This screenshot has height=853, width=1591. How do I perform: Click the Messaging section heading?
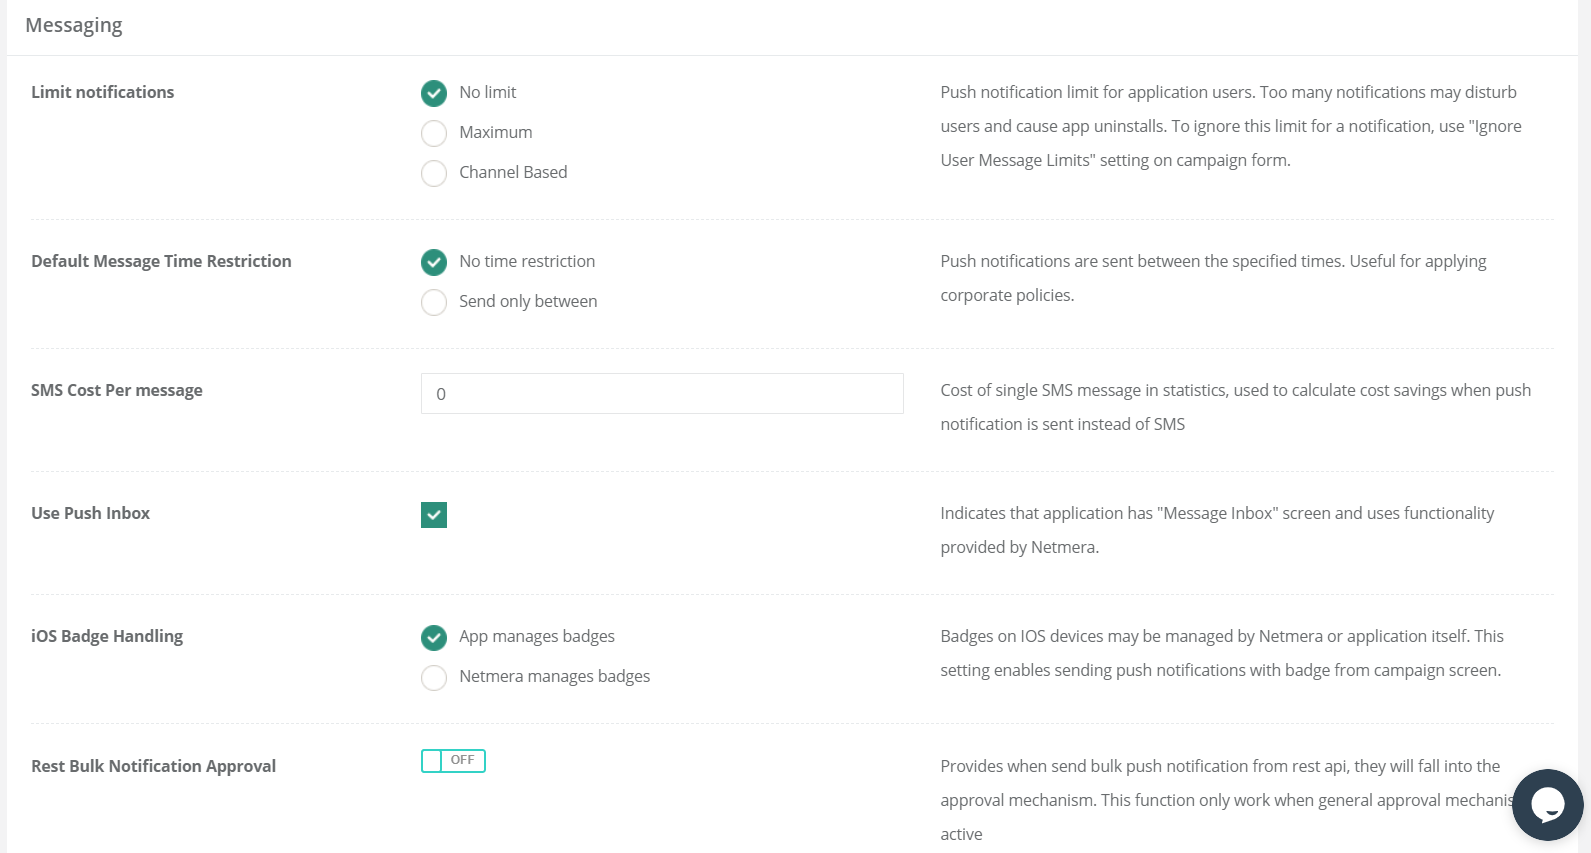tap(74, 26)
